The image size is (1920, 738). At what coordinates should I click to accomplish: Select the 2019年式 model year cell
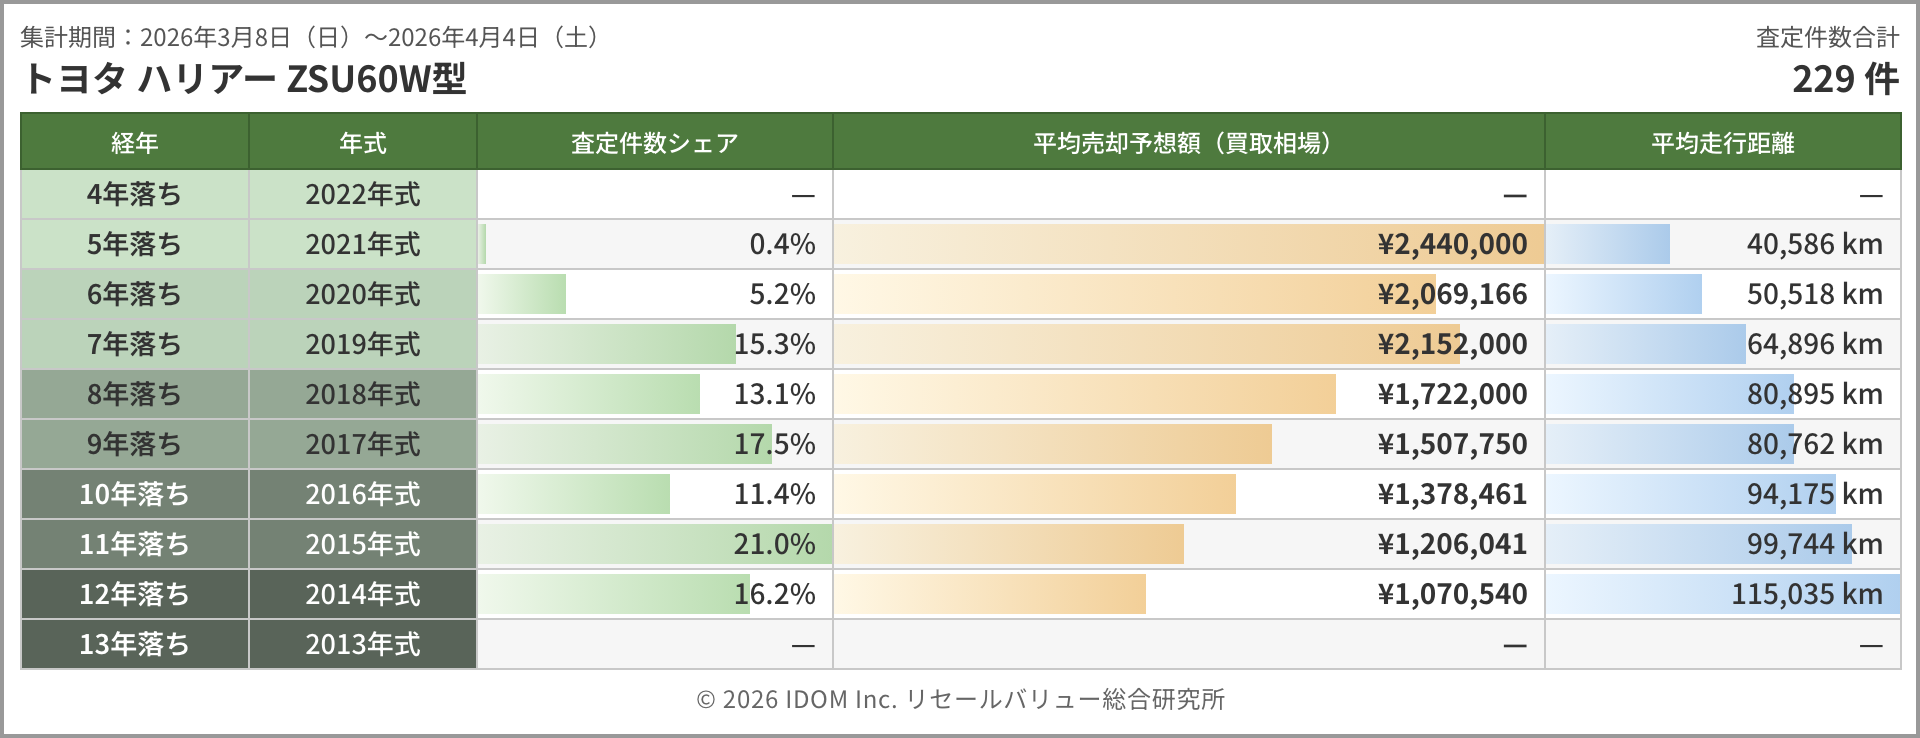pos(362,344)
